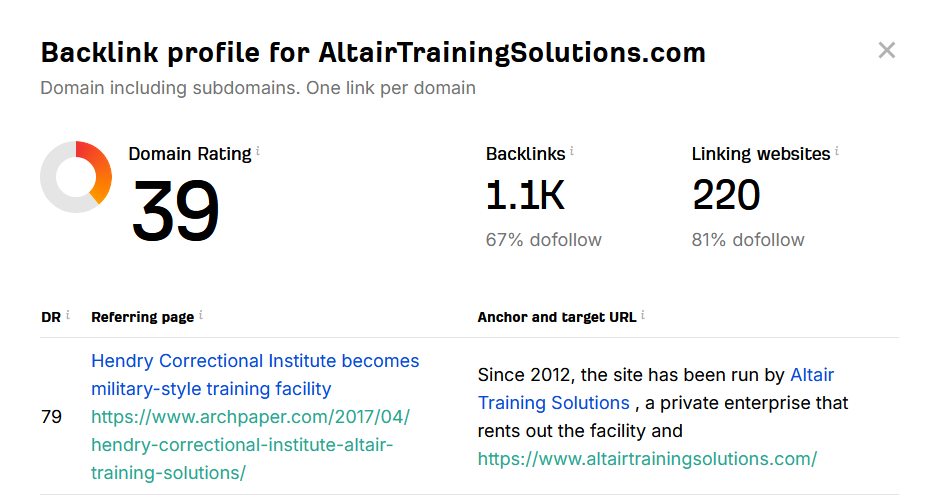The image size is (929, 496).
Task: Open the archpaper.com referring page URL
Action: 250,444
